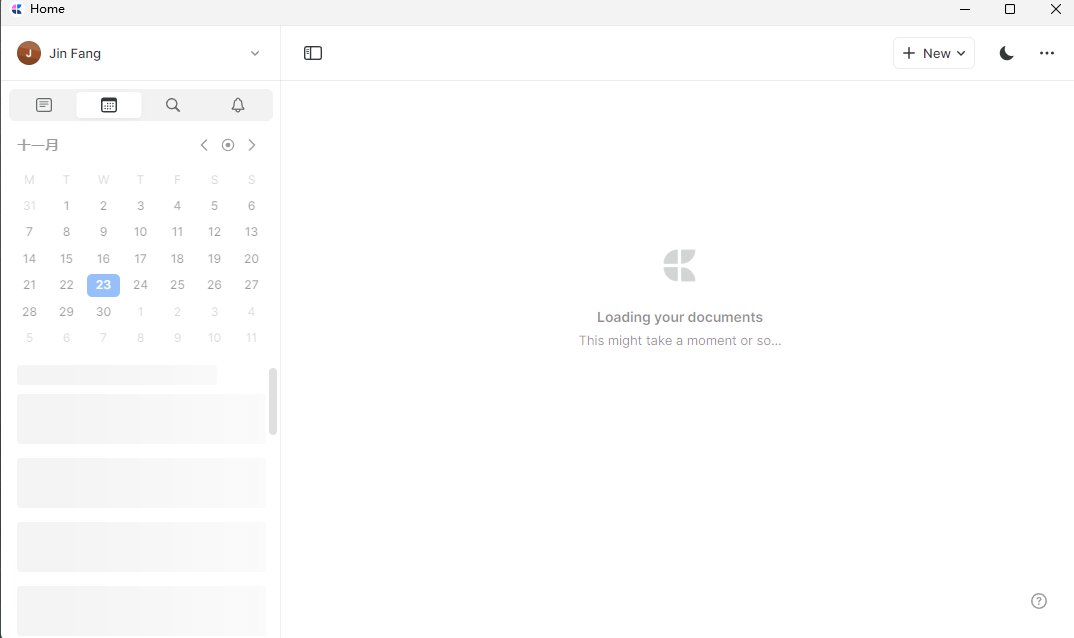Switch to the calendar tab
Screen dimensions: 1074x638
pos(109,105)
